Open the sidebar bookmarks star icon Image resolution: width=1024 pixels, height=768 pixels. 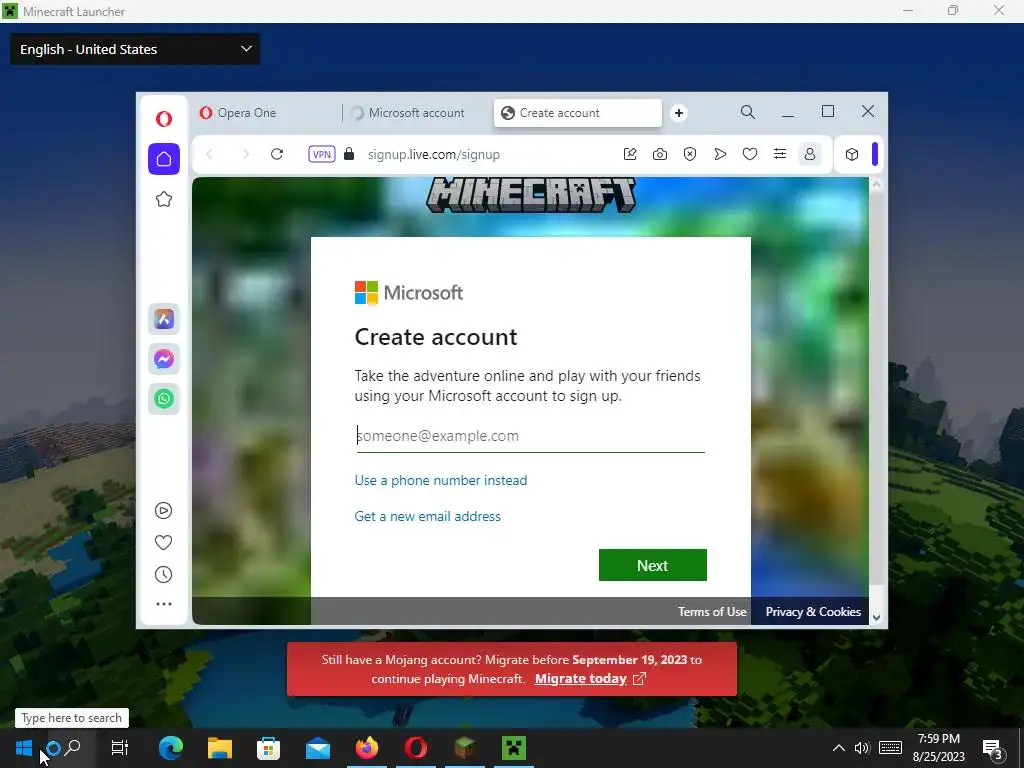tap(164, 199)
